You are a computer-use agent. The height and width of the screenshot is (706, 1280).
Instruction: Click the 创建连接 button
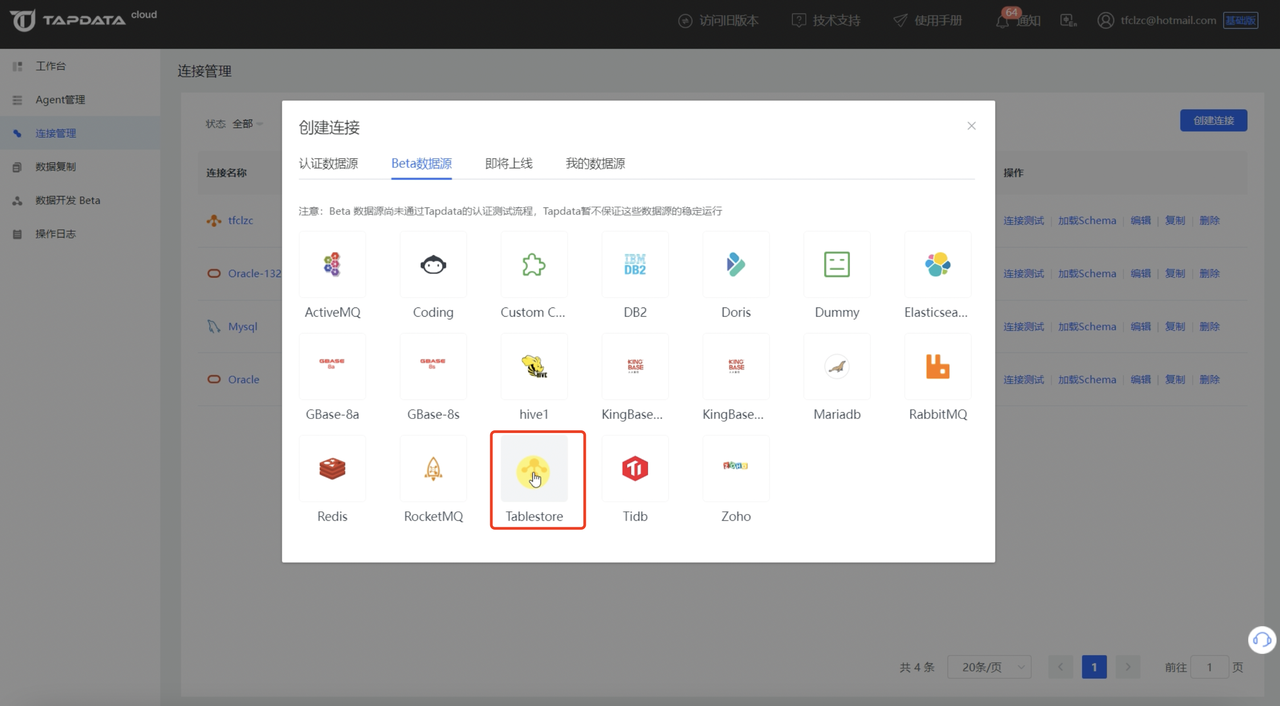(1213, 120)
